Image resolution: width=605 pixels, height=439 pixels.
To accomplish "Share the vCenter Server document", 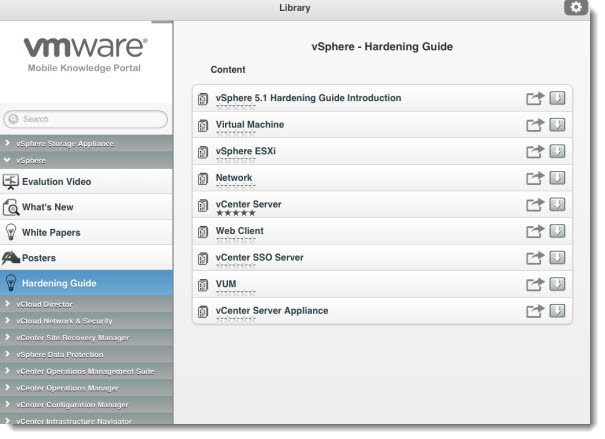I will coord(535,205).
